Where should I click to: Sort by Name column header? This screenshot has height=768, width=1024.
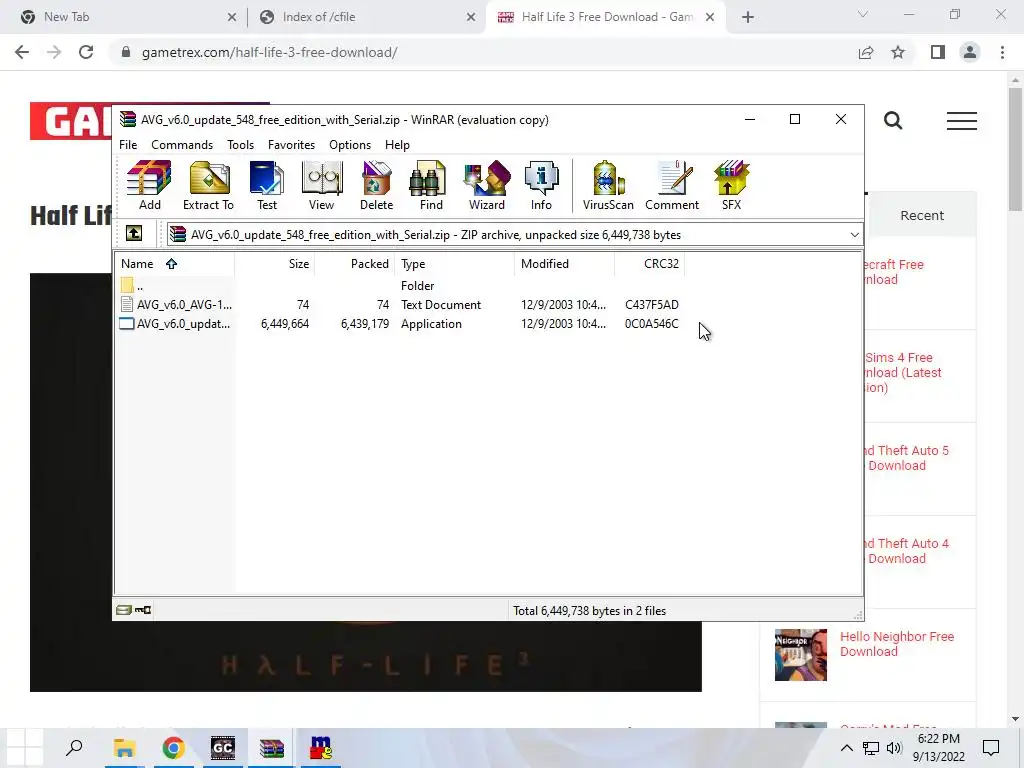point(174,264)
